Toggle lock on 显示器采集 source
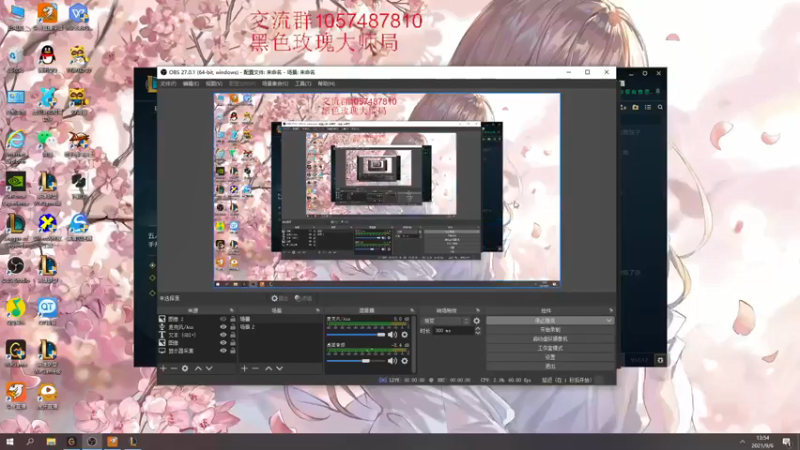 click(x=233, y=351)
